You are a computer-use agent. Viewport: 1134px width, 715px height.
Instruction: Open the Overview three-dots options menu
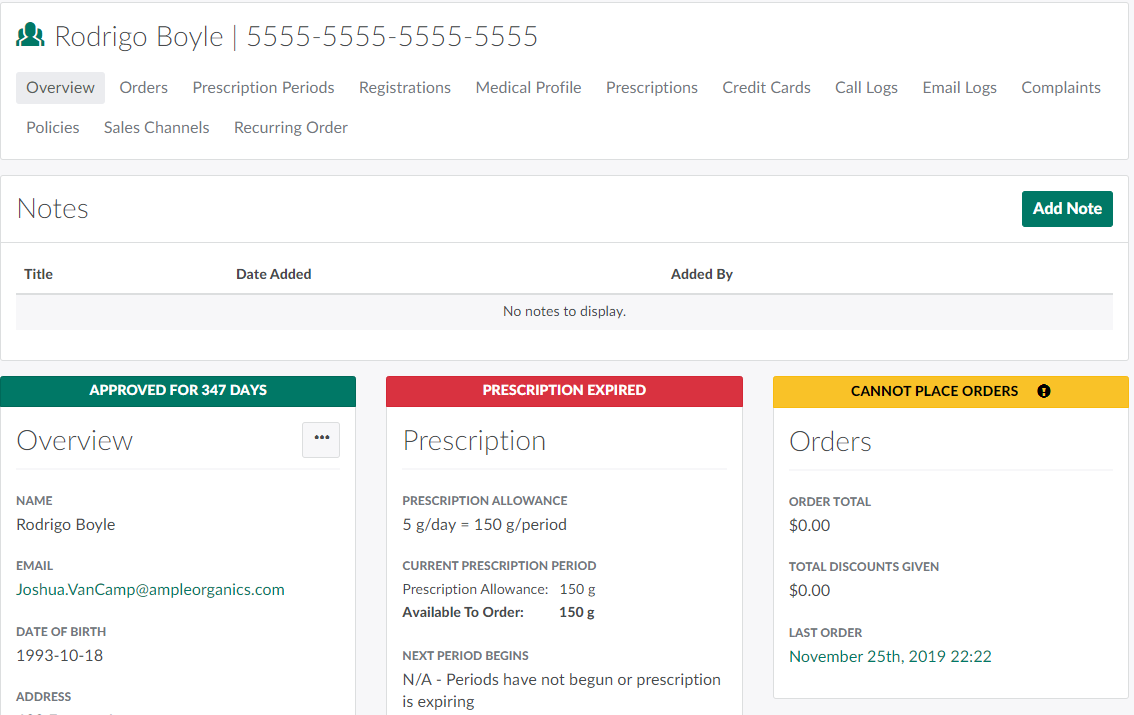coord(321,439)
